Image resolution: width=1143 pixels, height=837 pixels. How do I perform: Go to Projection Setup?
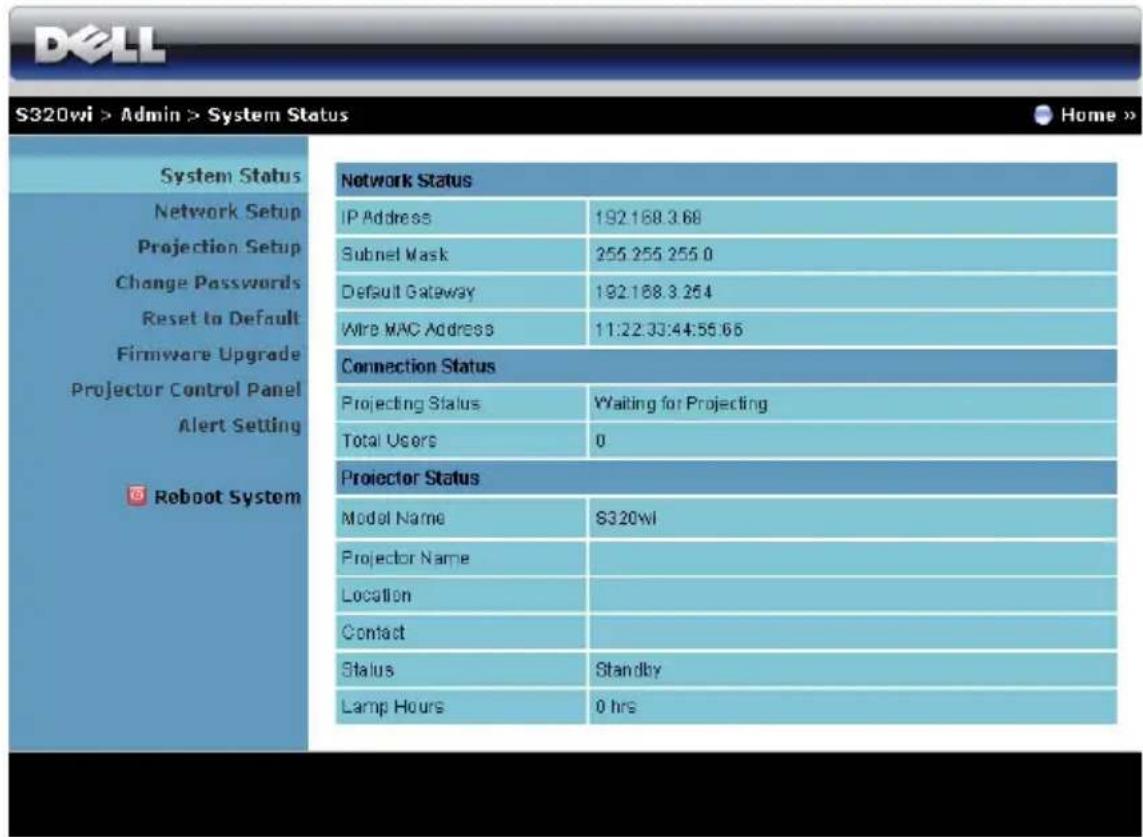pyautogui.click(x=219, y=247)
